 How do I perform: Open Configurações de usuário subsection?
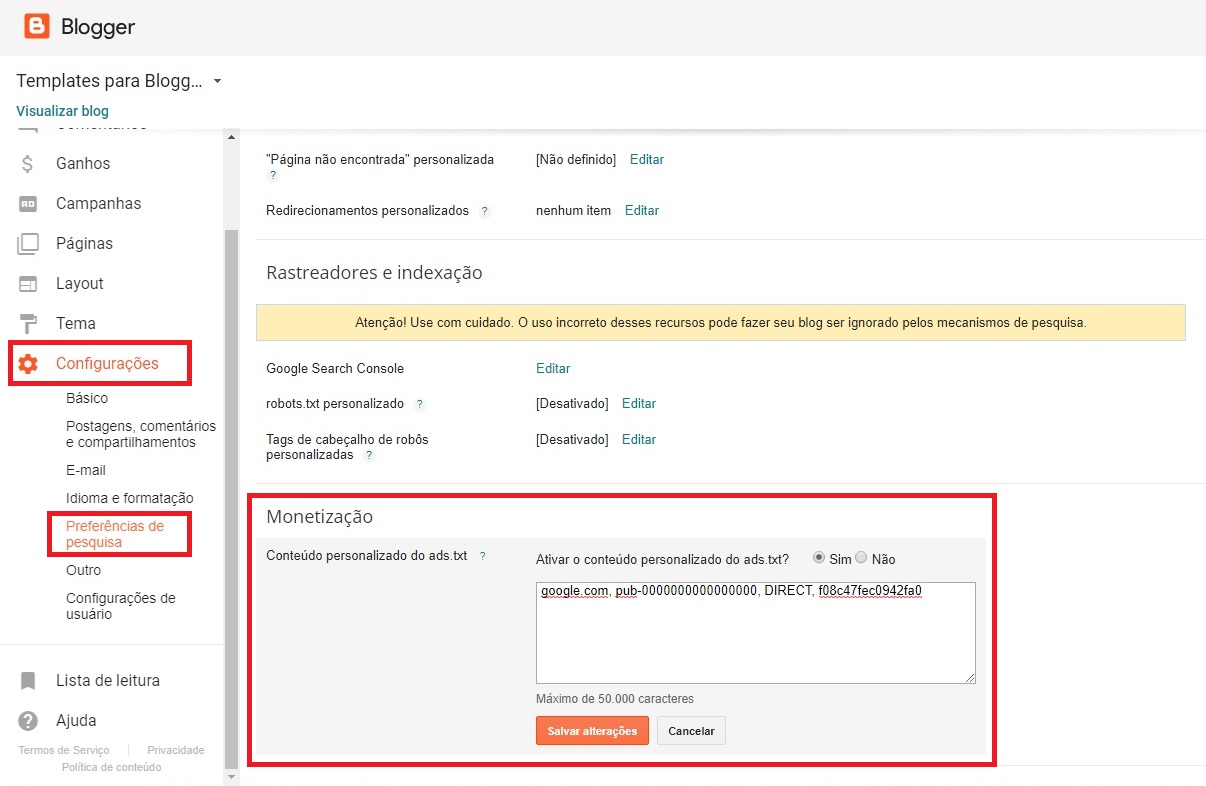pos(121,606)
